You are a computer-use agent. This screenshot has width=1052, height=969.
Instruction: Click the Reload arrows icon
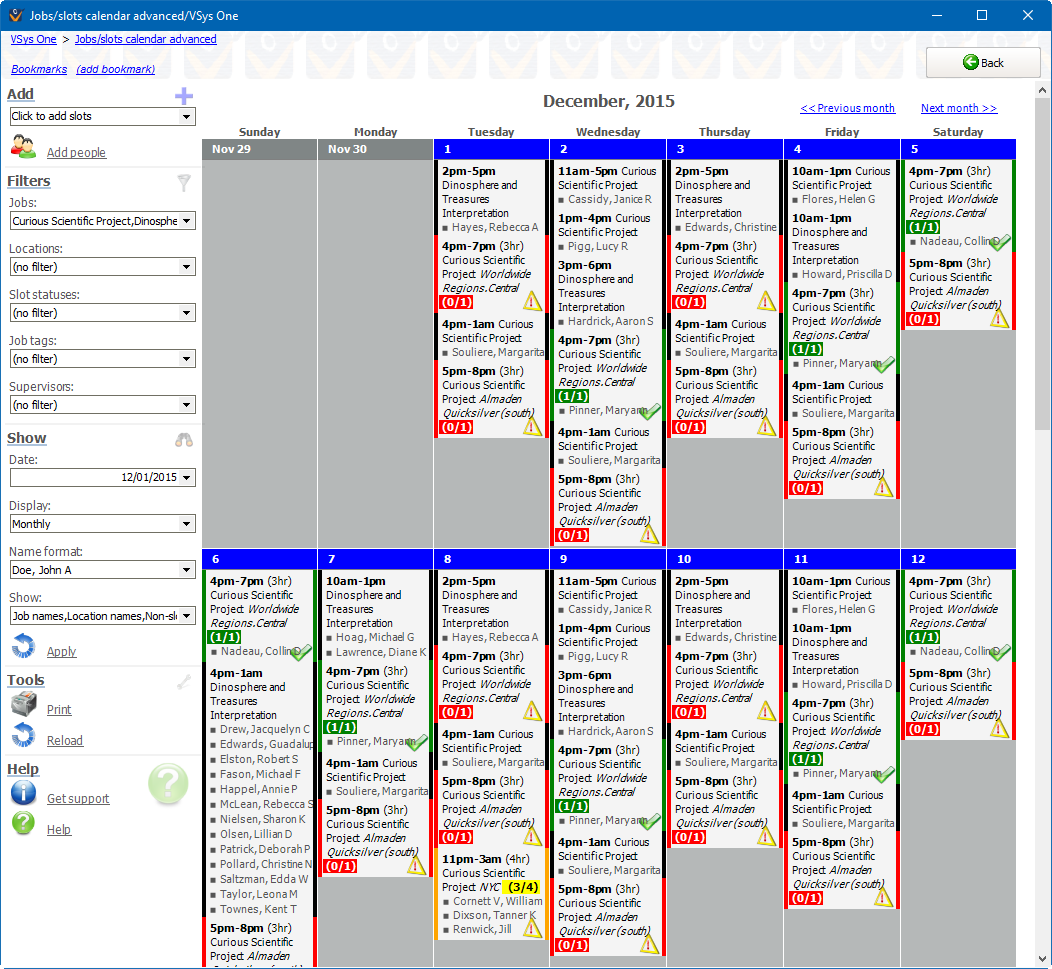24,736
